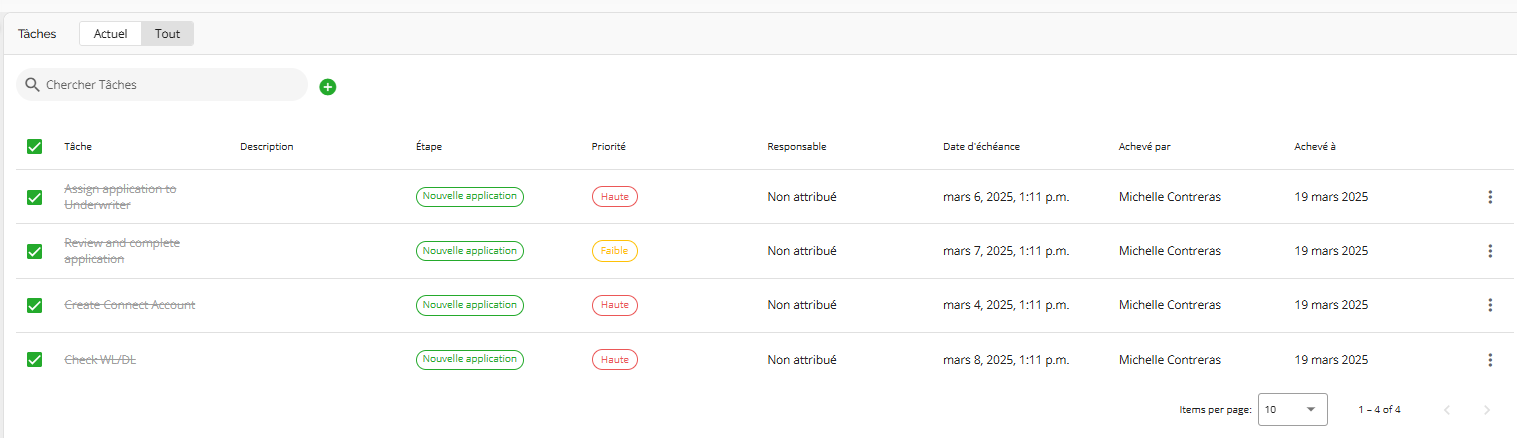
Task: Sort by Date d'échéance column header
Action: pyautogui.click(x=981, y=147)
